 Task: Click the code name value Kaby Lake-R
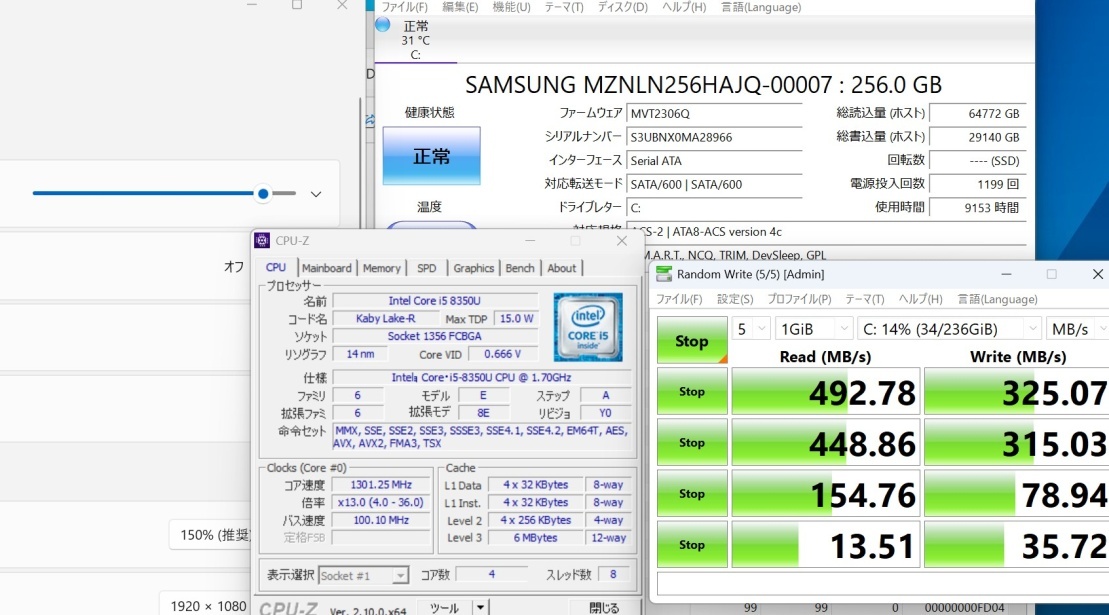(x=385, y=318)
